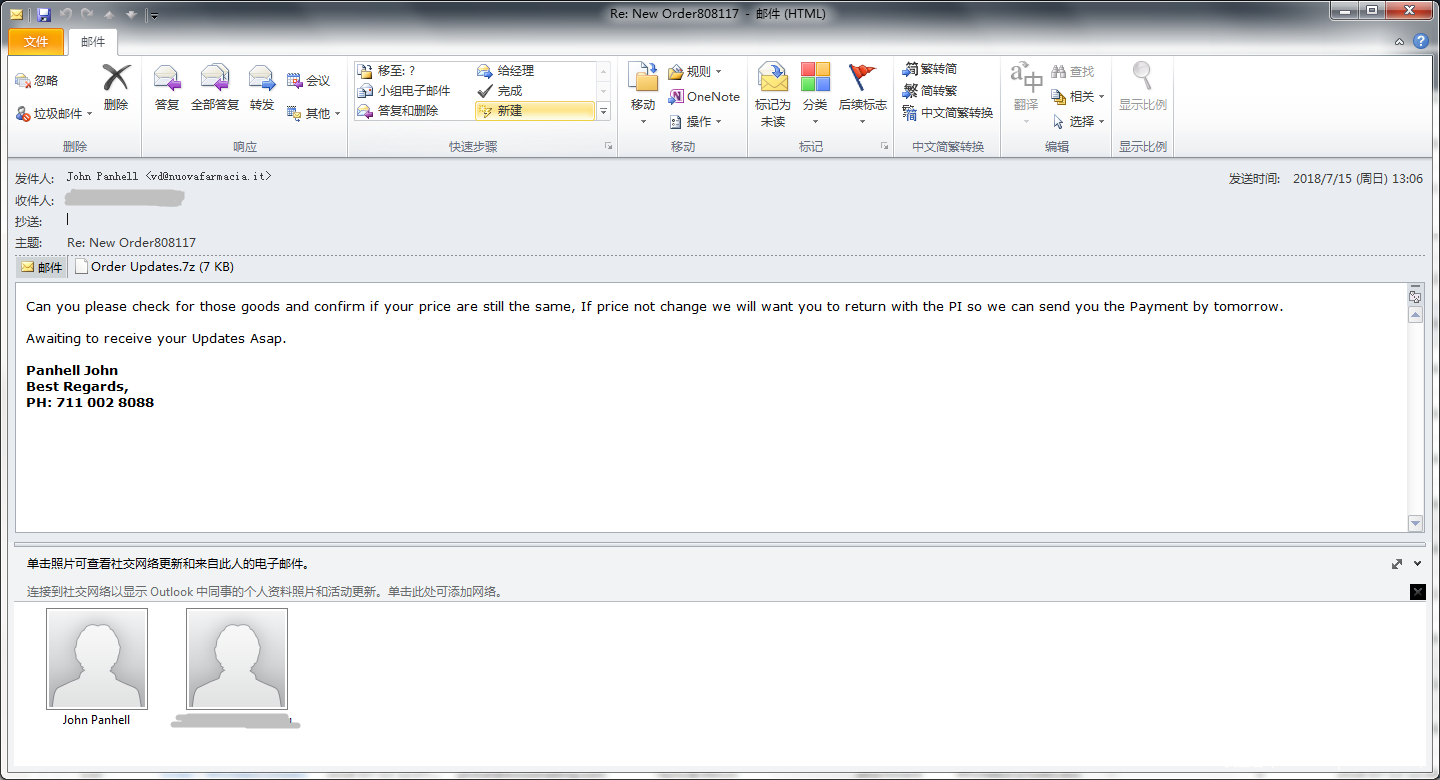Select the 邮件 message view tab above the body
Viewport: 1440px width, 780px height.
tap(42, 267)
